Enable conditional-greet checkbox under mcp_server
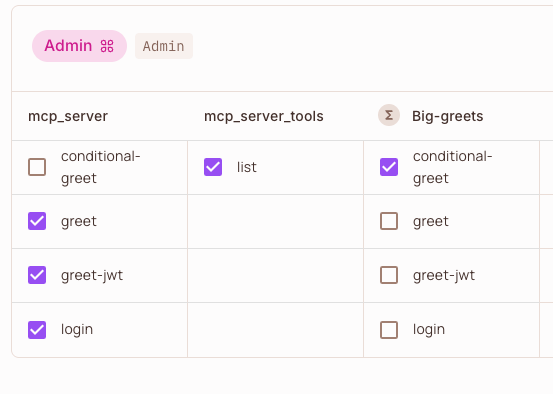Image resolution: width=553 pixels, height=394 pixels. click(x=37, y=167)
